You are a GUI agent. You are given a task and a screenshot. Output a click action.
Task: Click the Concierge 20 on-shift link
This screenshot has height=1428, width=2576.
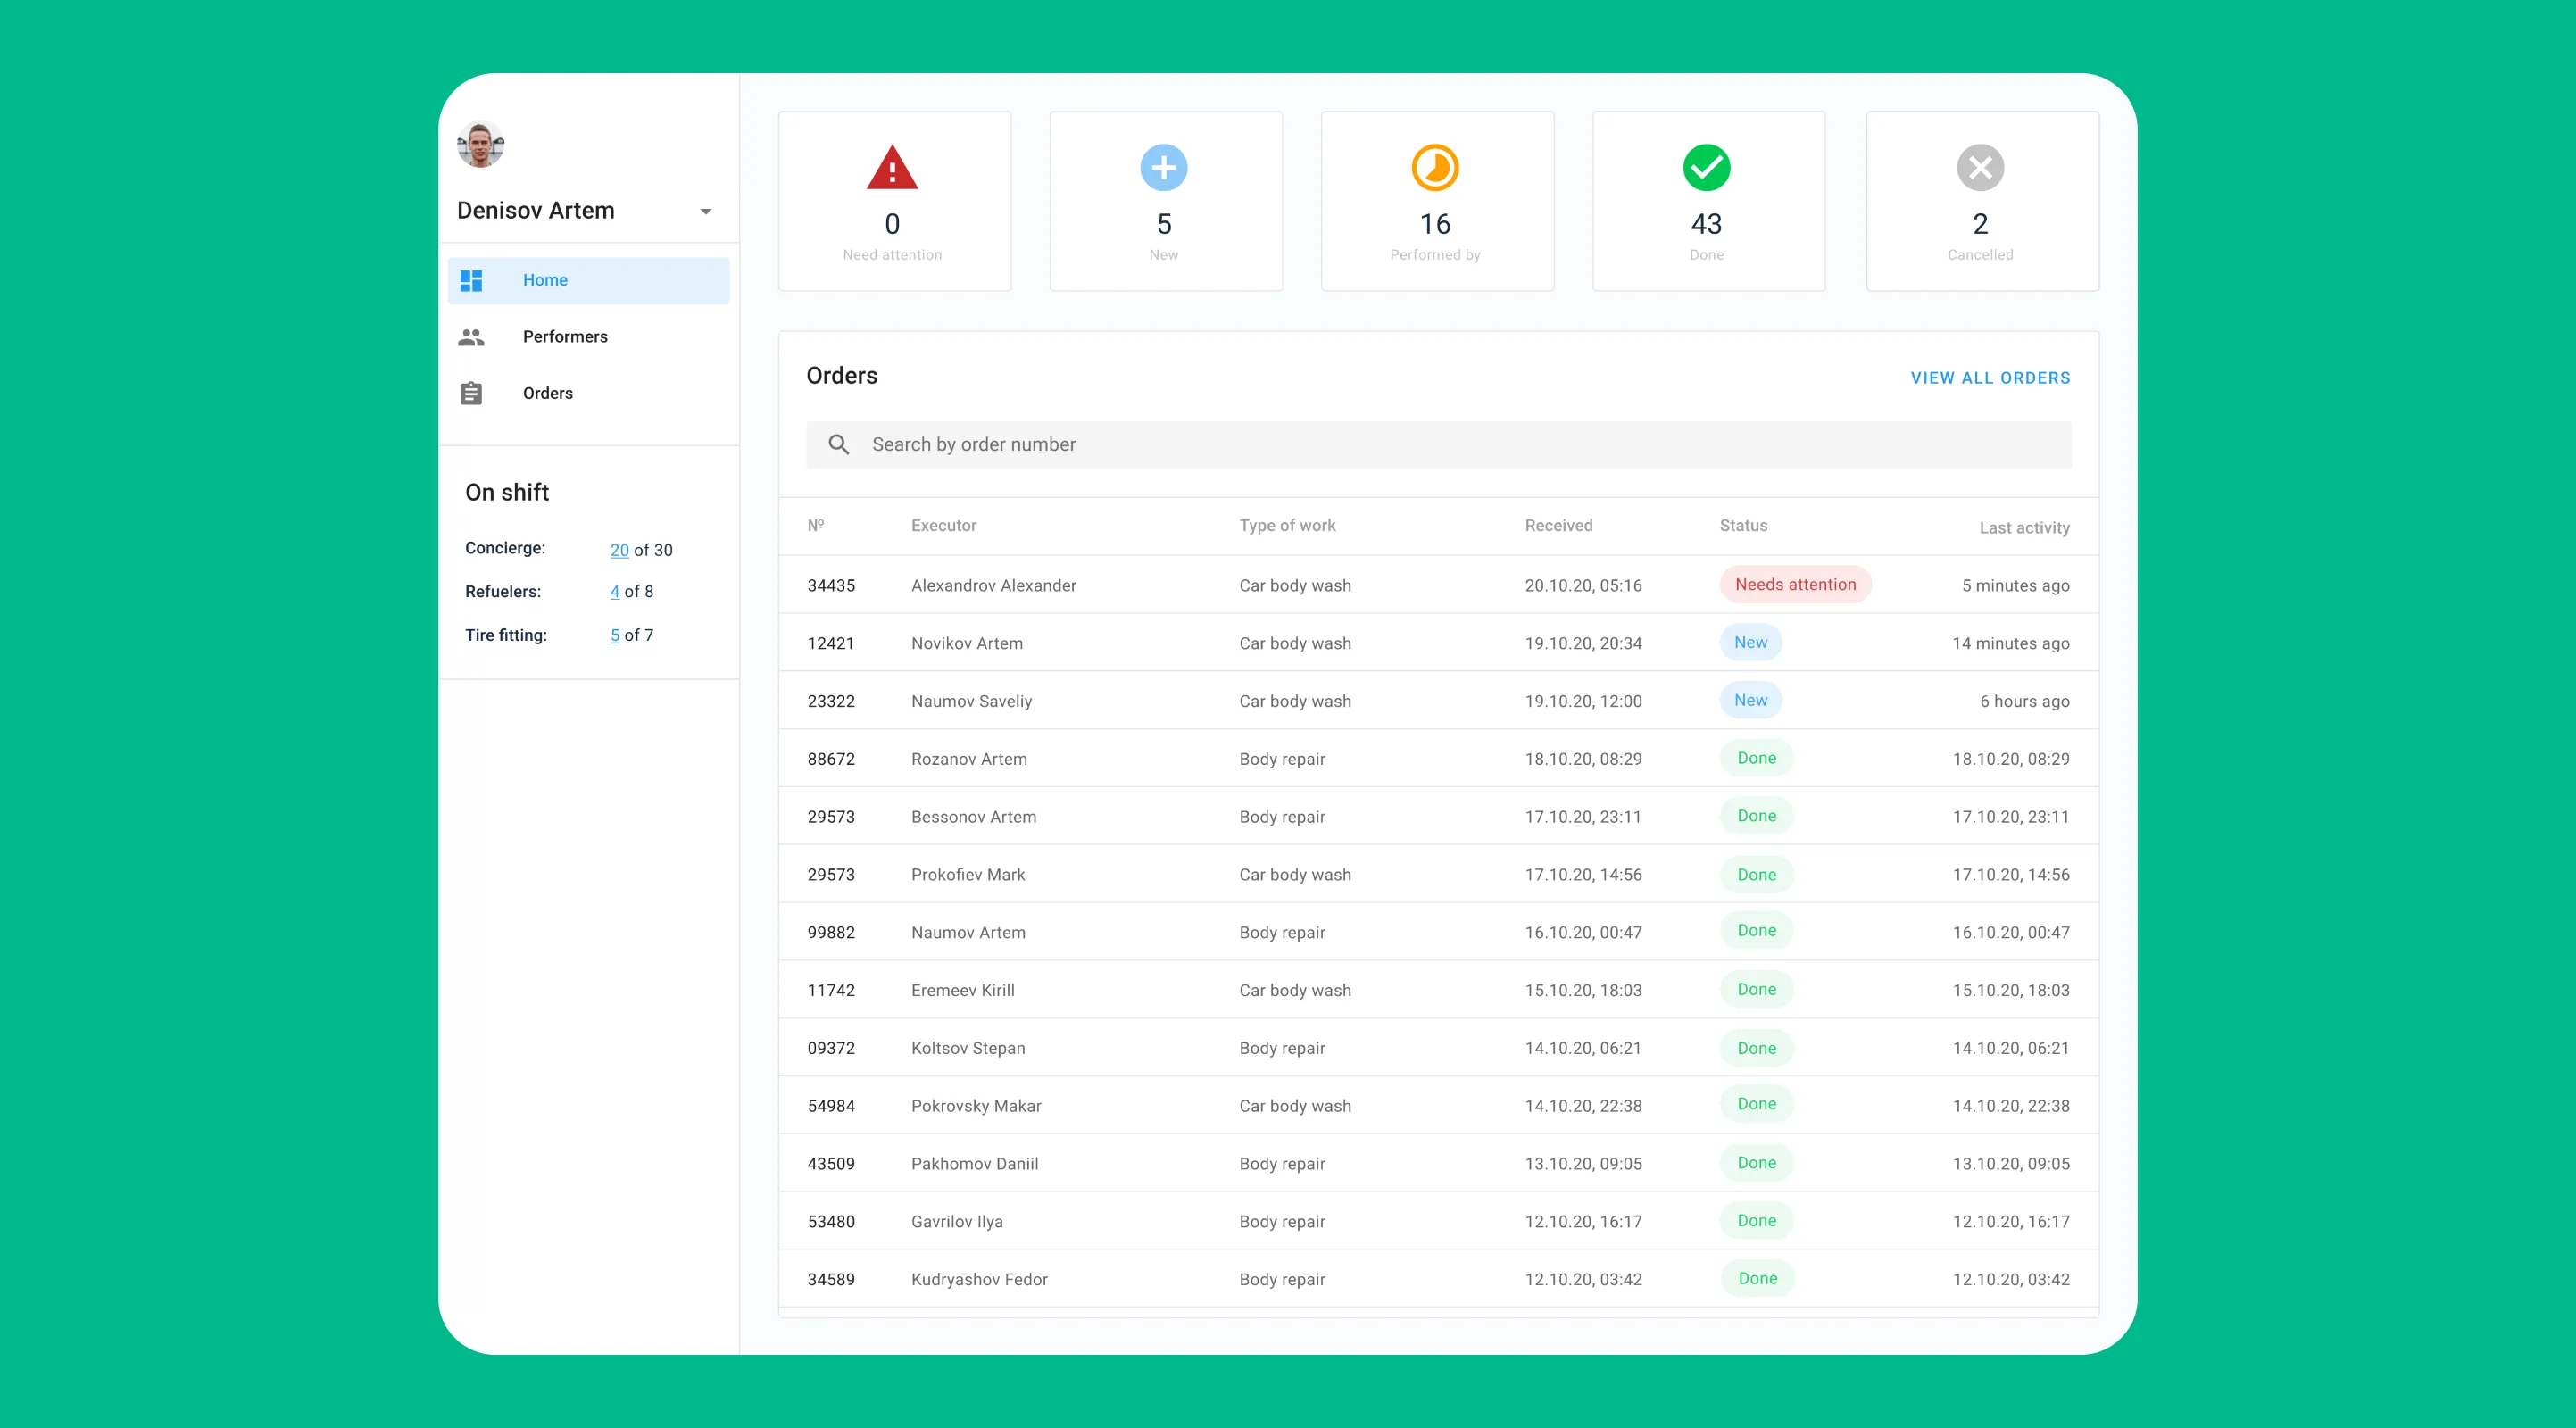click(x=619, y=550)
